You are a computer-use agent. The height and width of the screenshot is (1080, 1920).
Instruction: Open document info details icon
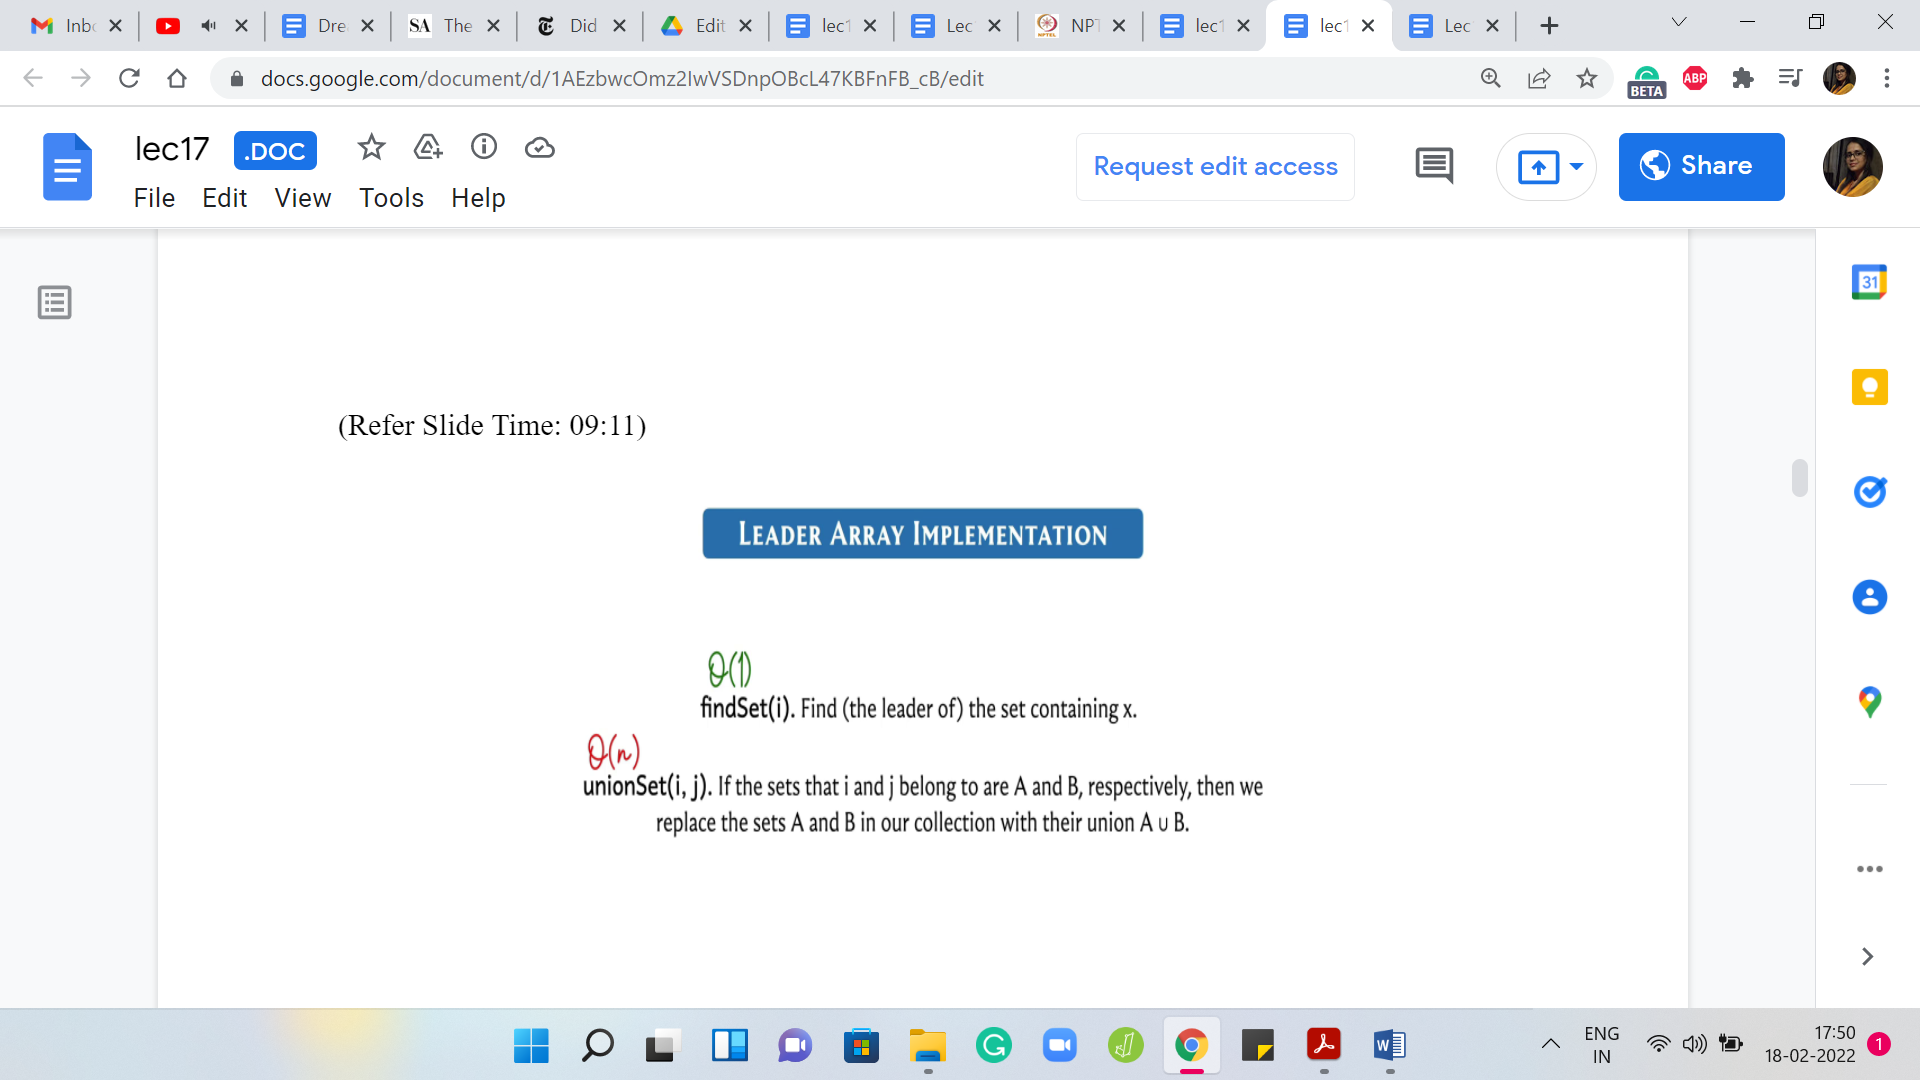click(484, 148)
